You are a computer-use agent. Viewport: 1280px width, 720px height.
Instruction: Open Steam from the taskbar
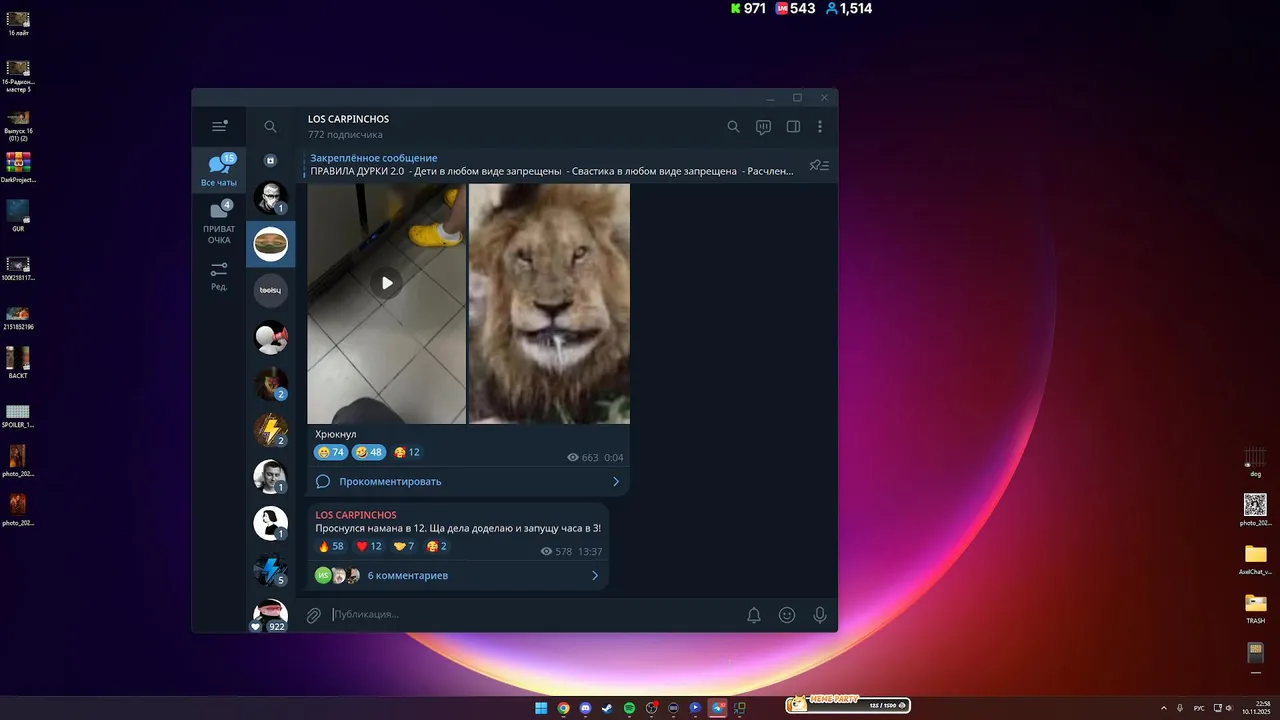(607, 708)
